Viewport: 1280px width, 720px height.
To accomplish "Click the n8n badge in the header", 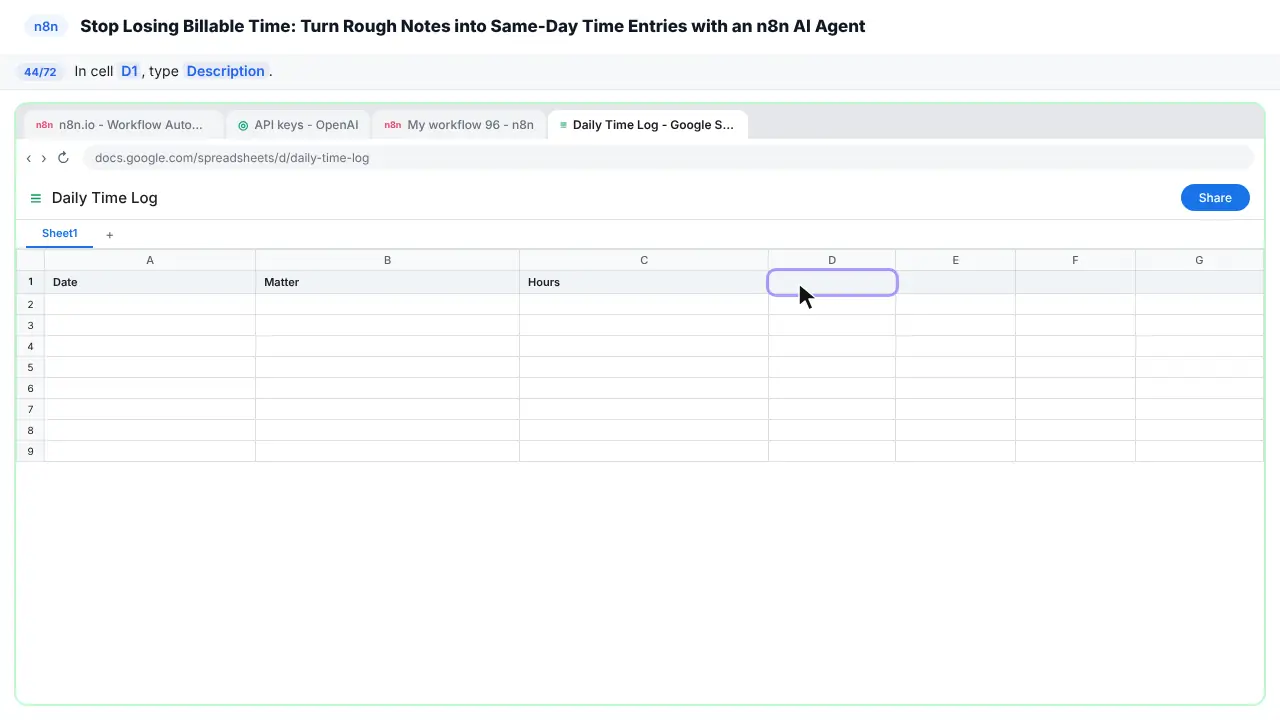I will tap(46, 26).
